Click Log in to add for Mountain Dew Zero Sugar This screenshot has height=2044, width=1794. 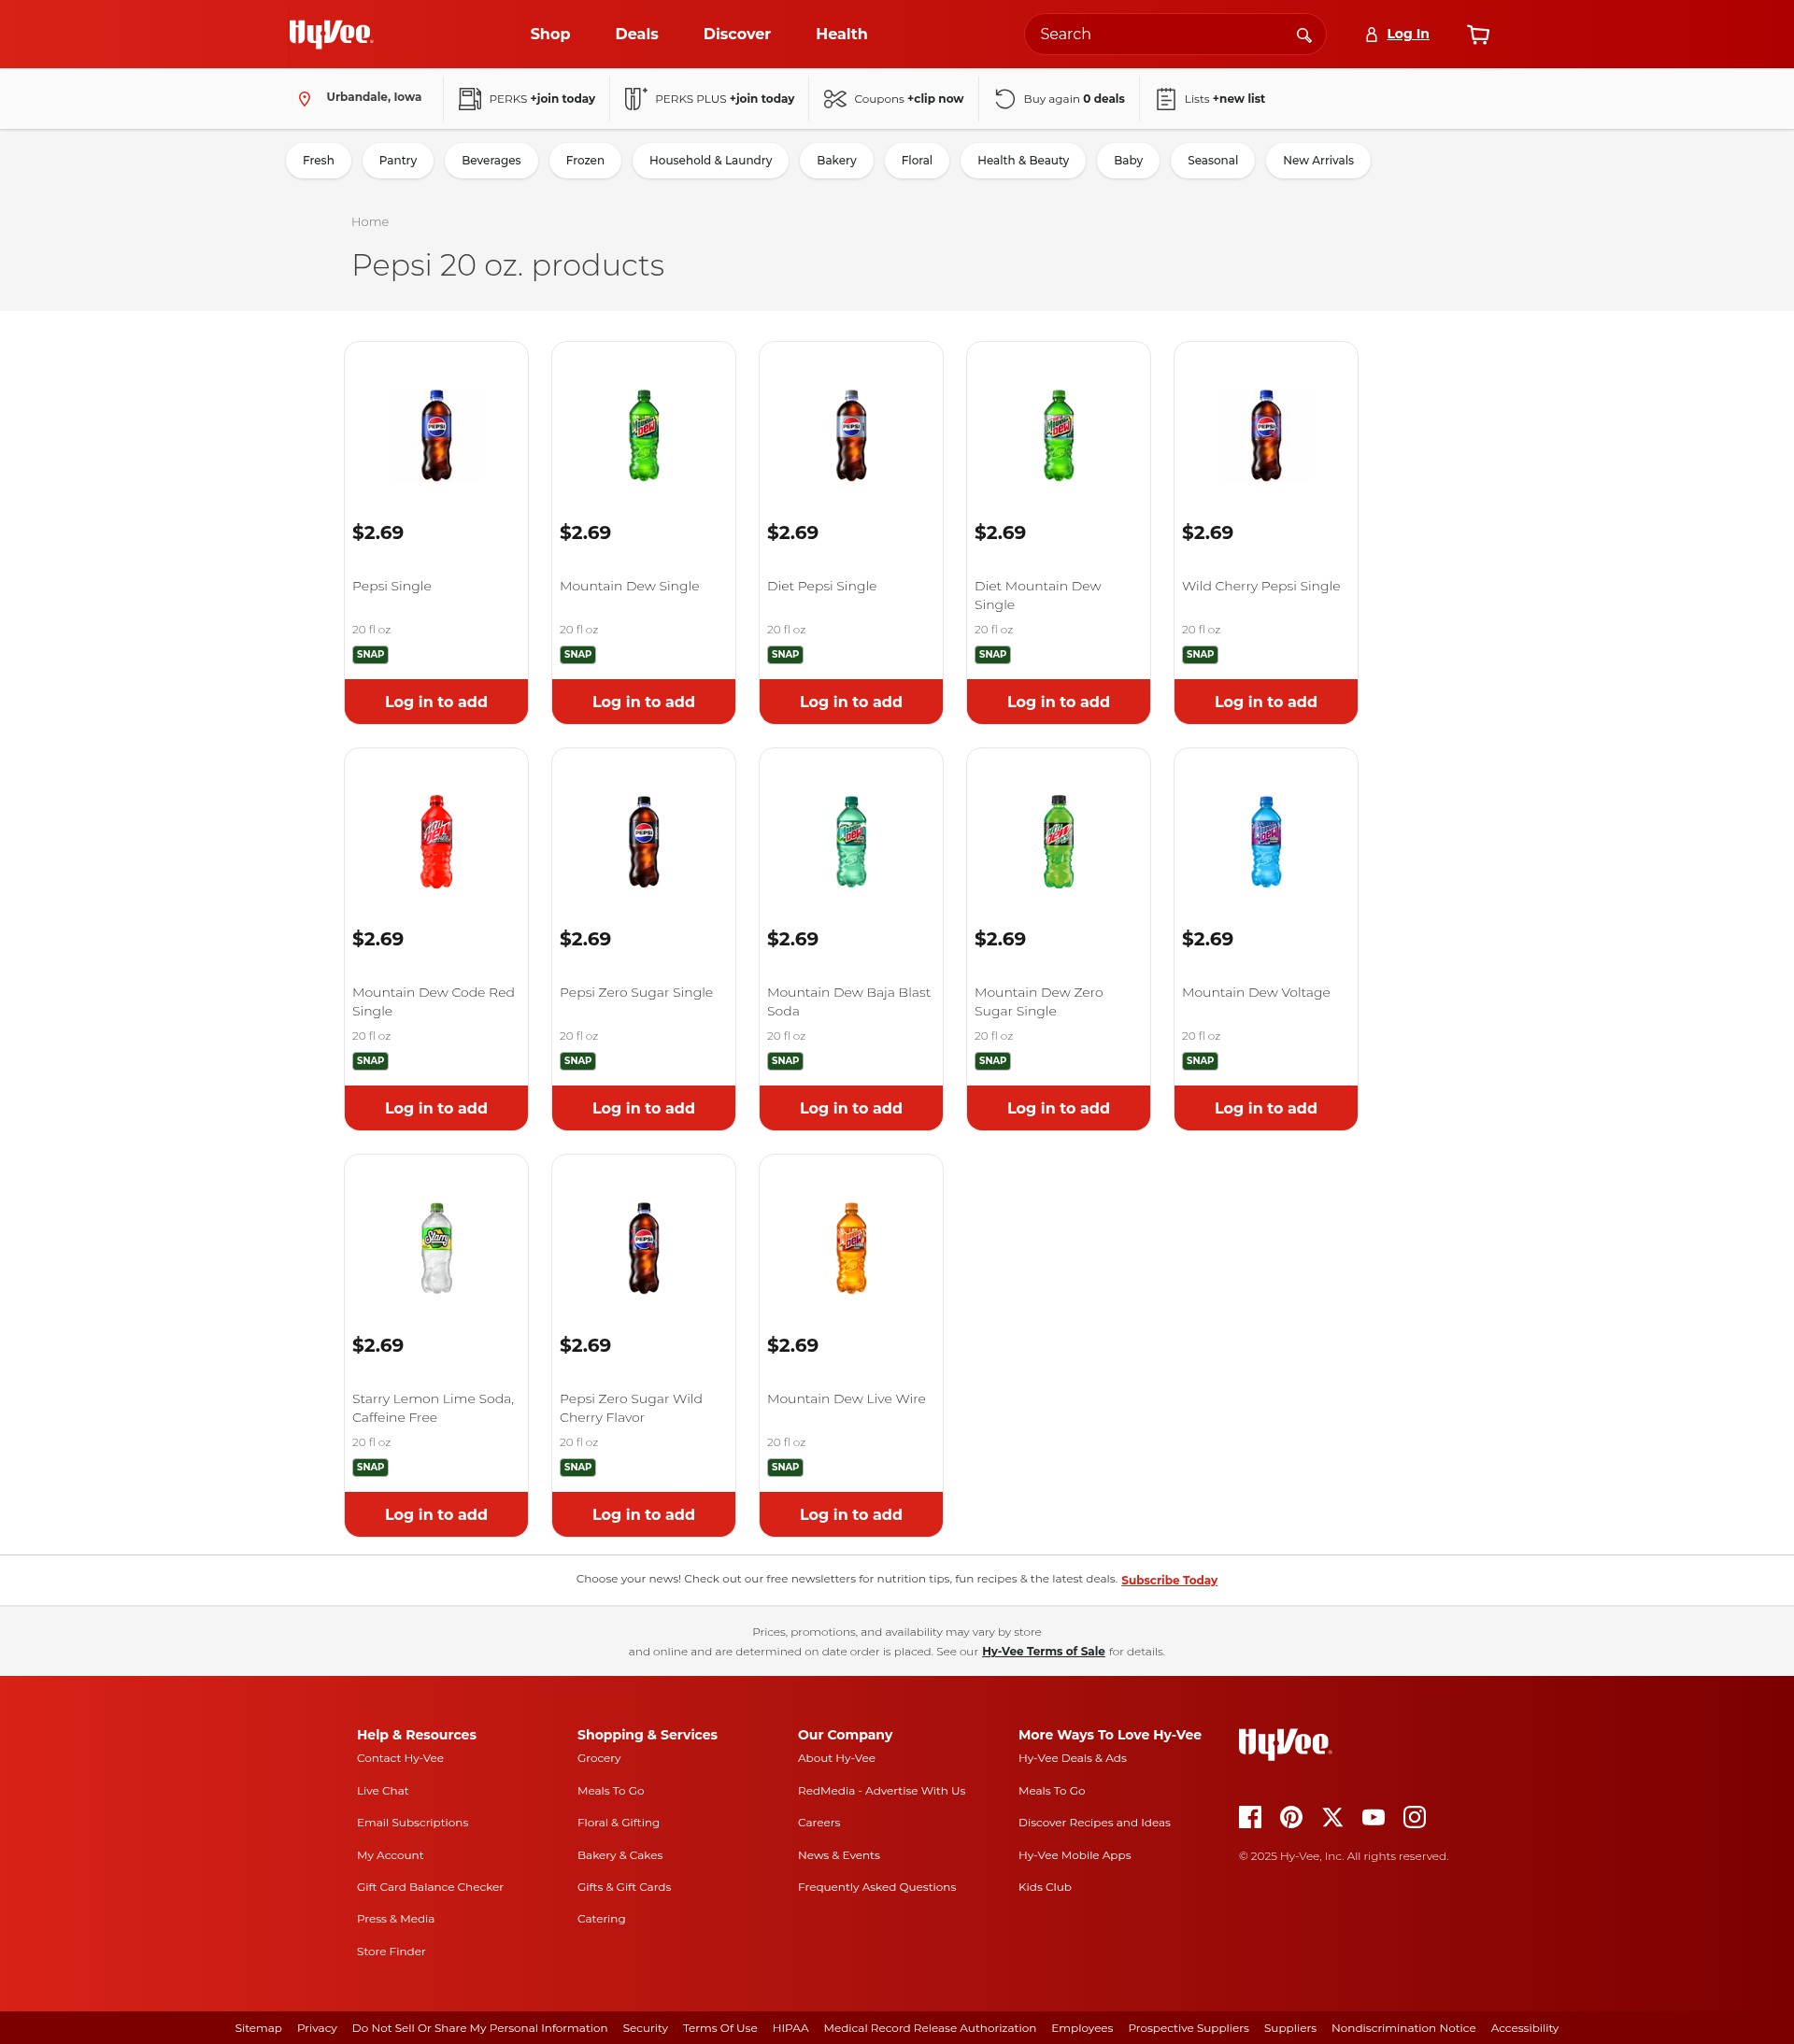coord(1058,1108)
